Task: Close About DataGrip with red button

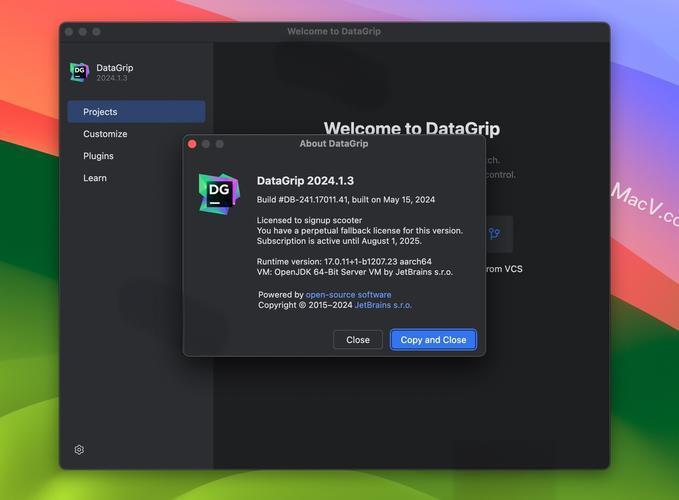Action: click(x=192, y=144)
